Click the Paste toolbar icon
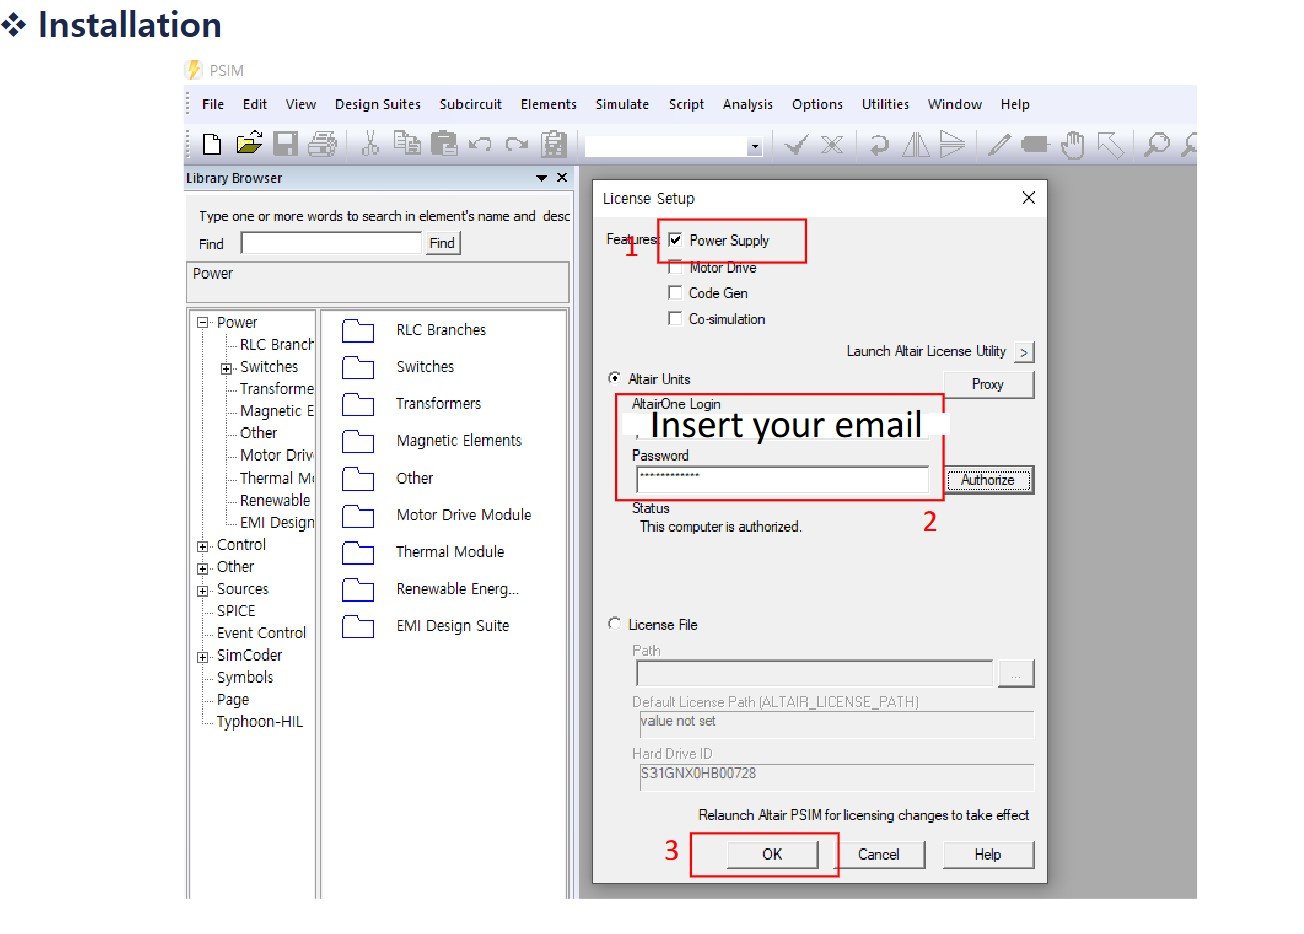This screenshot has height=934, width=1304. pyautogui.click(x=443, y=144)
